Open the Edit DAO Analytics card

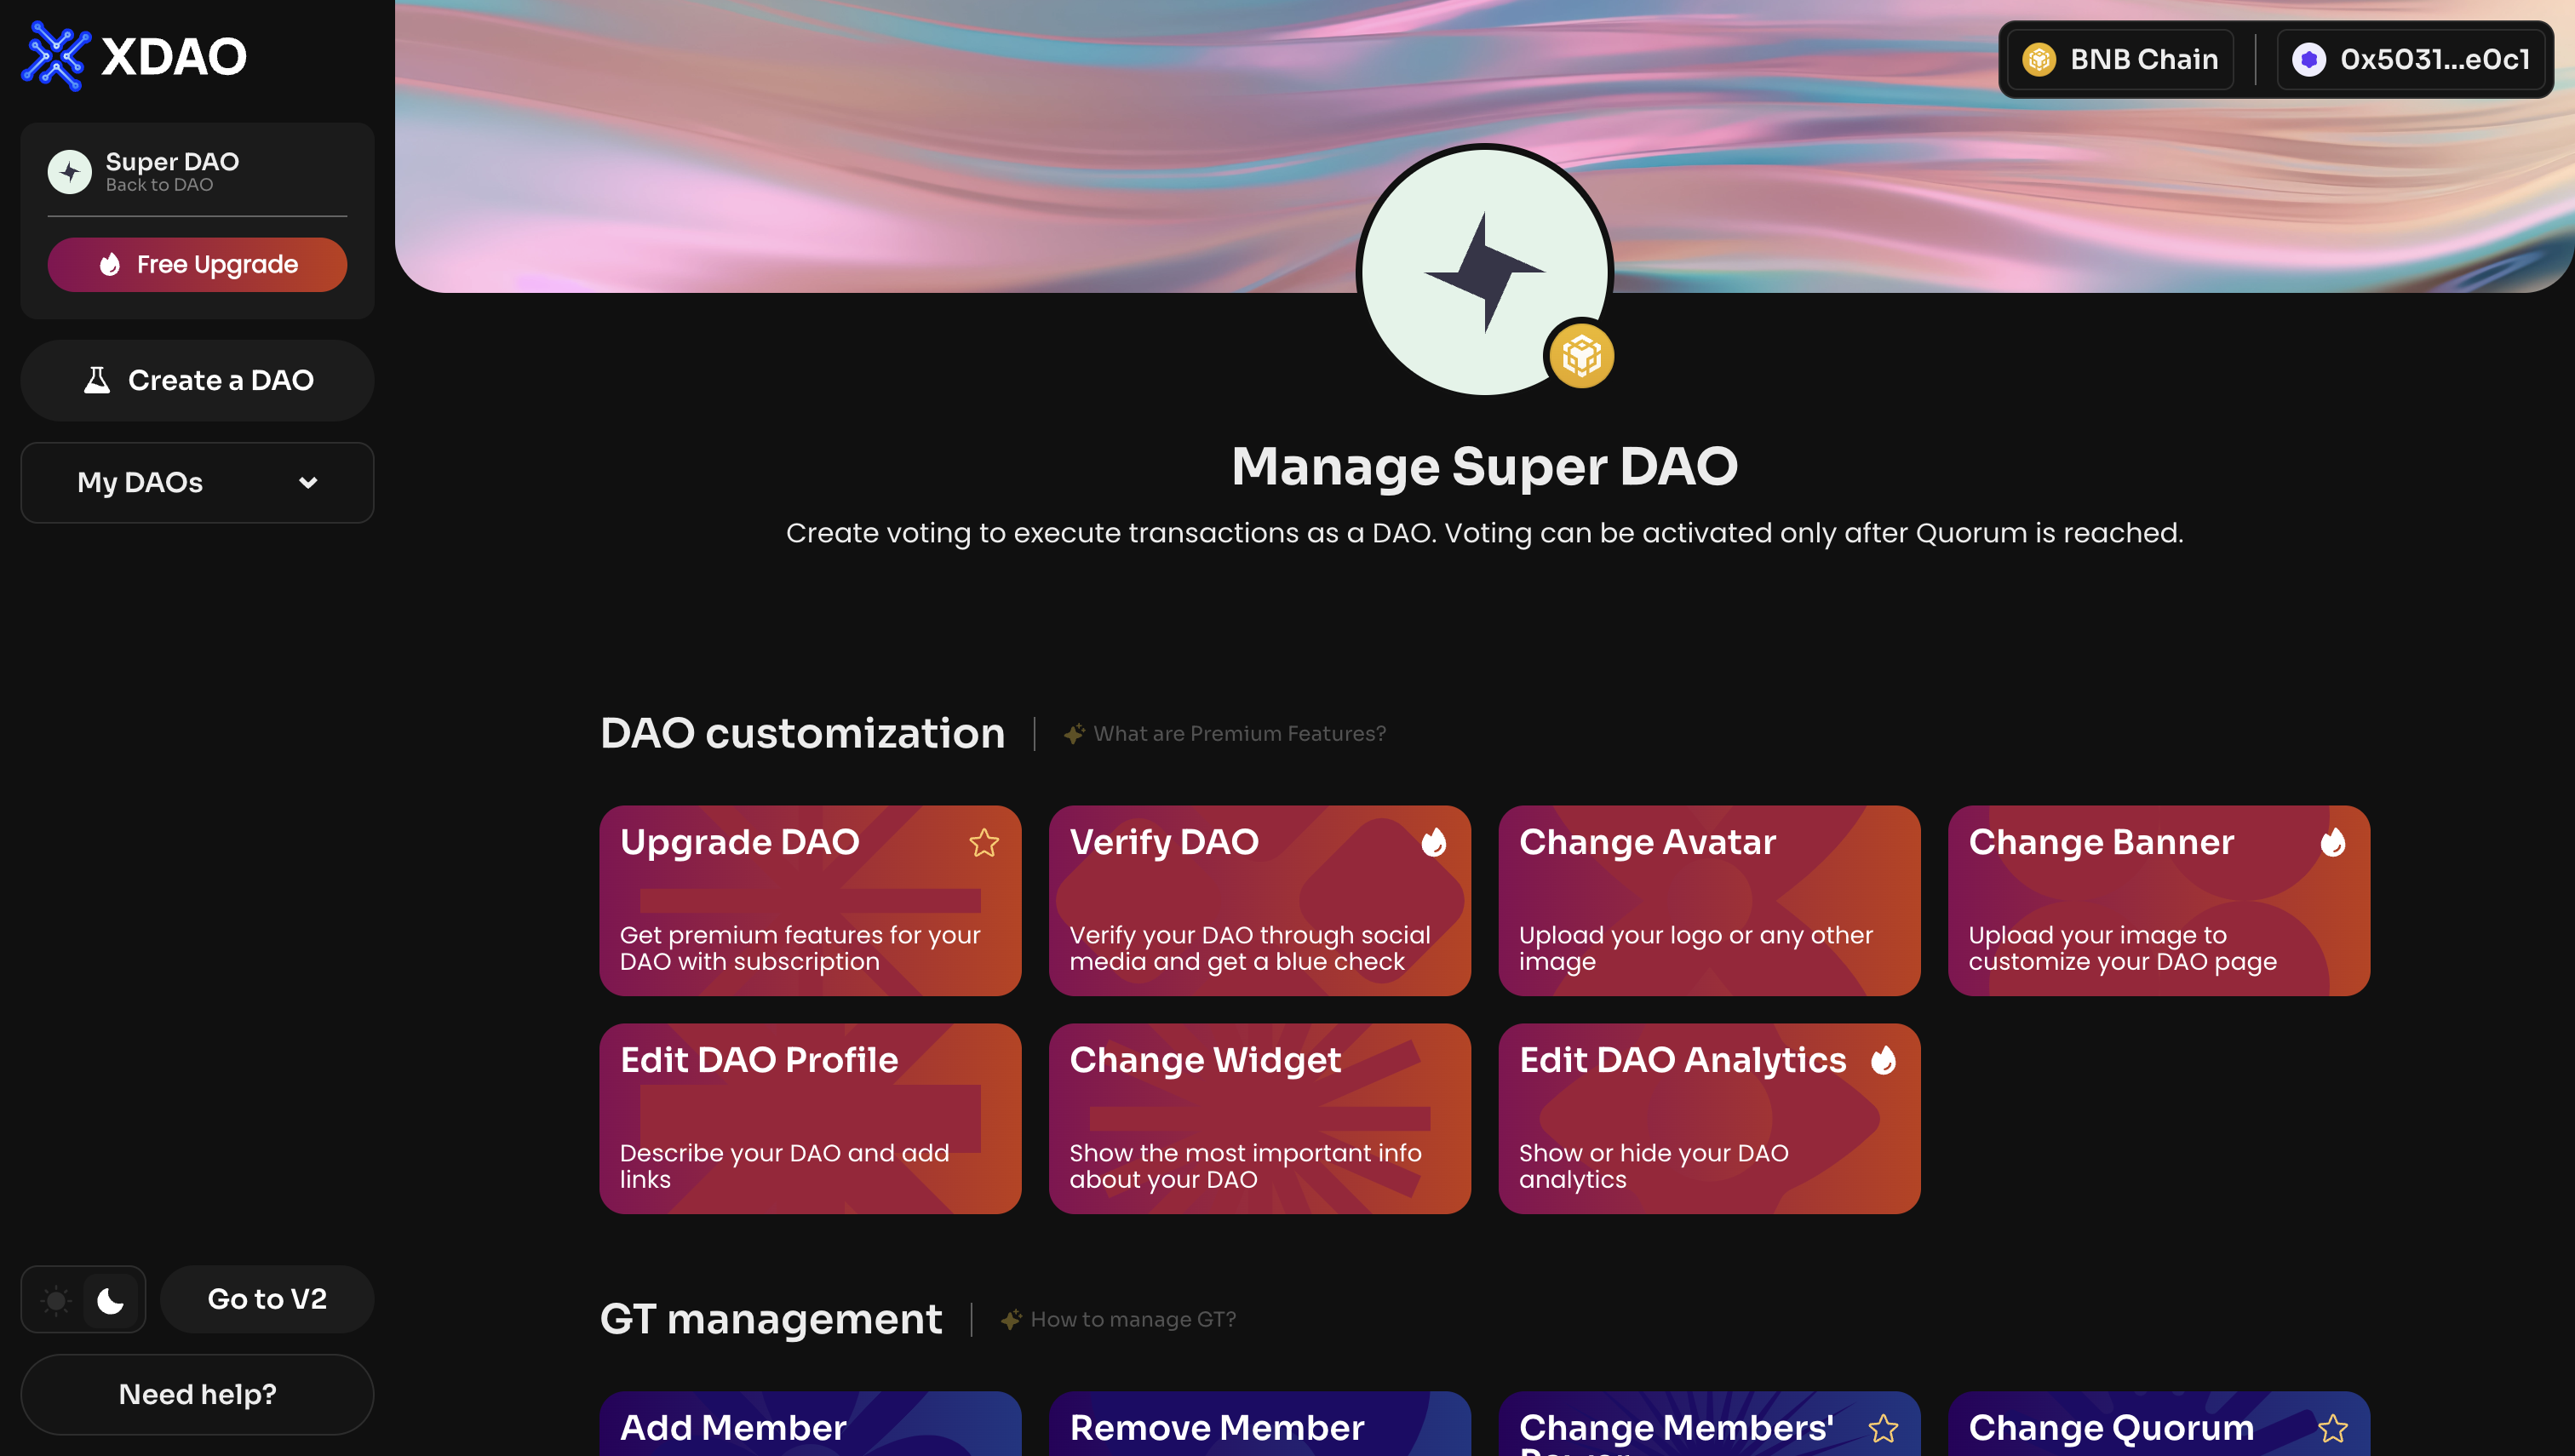pos(1709,1118)
